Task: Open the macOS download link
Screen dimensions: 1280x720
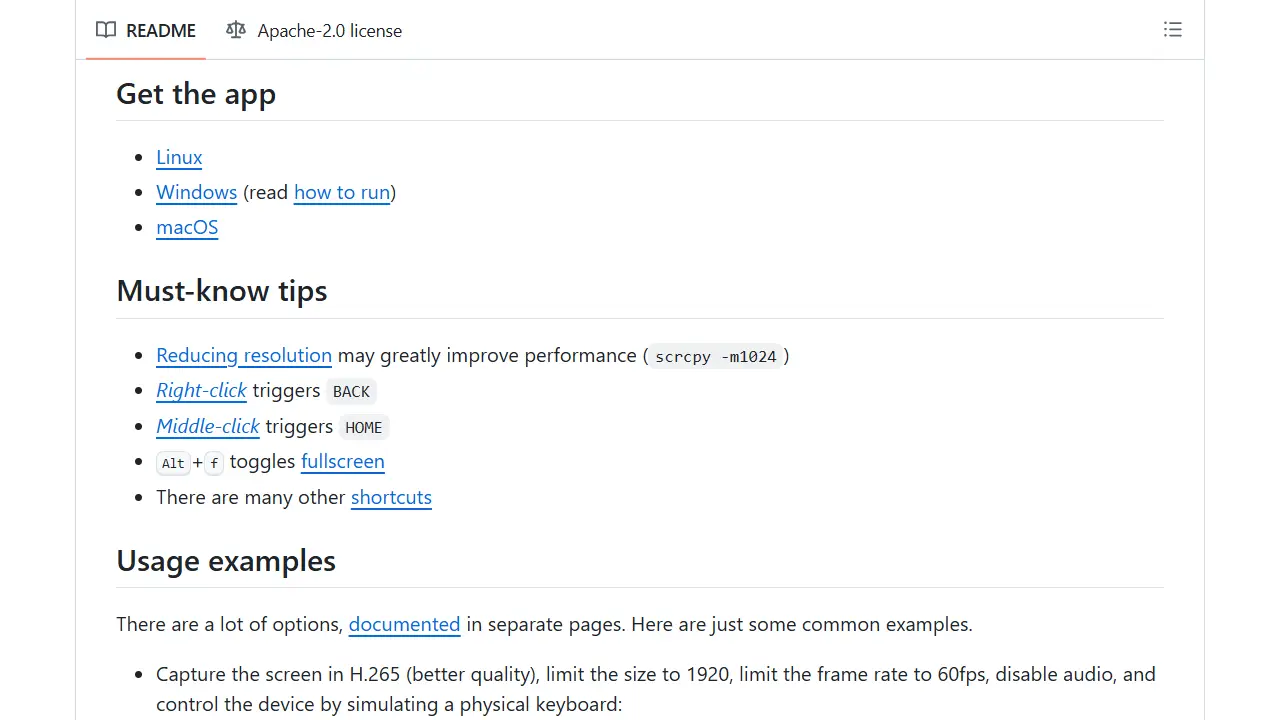Action: 187,227
